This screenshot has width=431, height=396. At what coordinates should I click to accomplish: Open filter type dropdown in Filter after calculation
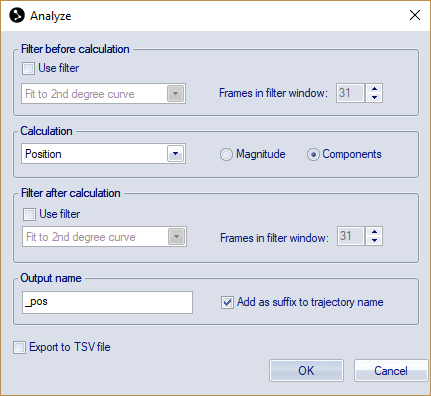[176, 237]
